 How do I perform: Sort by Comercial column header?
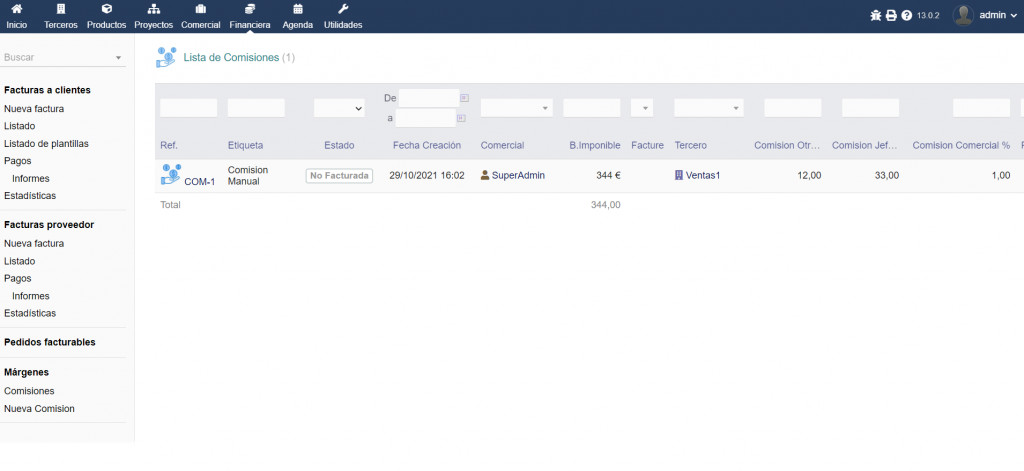tap(502, 145)
